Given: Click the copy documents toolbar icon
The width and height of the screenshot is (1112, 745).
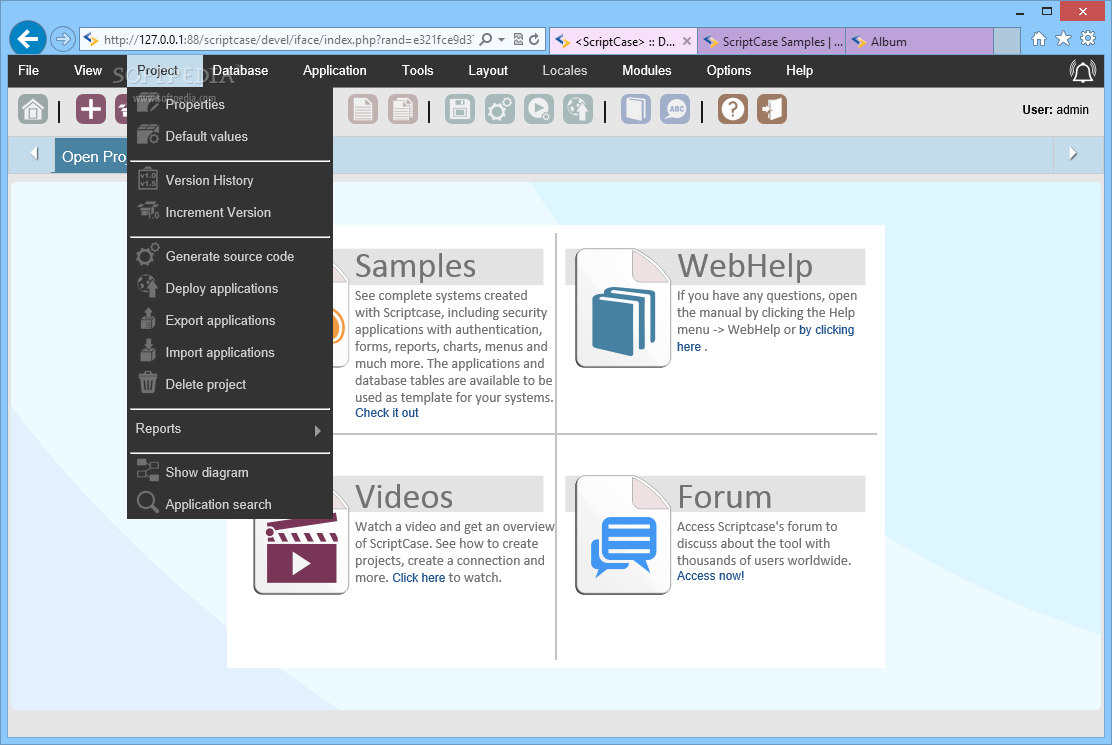Looking at the screenshot, I should [x=403, y=109].
